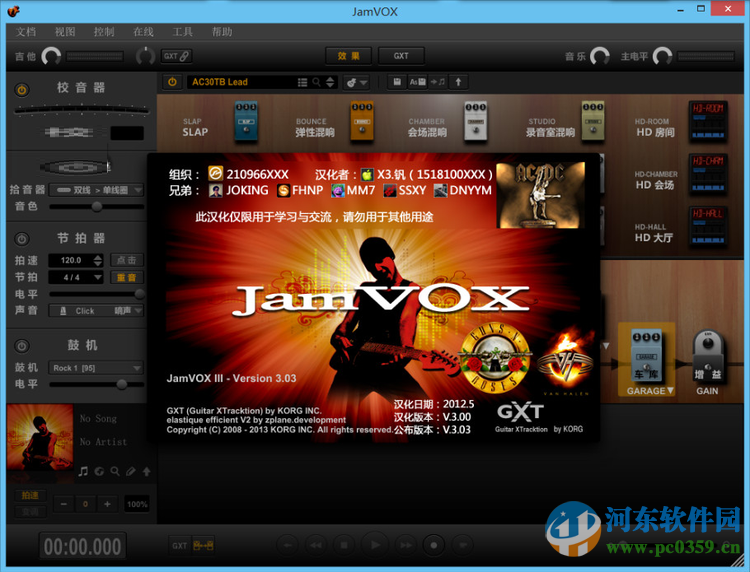Screen dimensions: 750x572
Task: Open the 控制 menu
Action: [x=104, y=32]
